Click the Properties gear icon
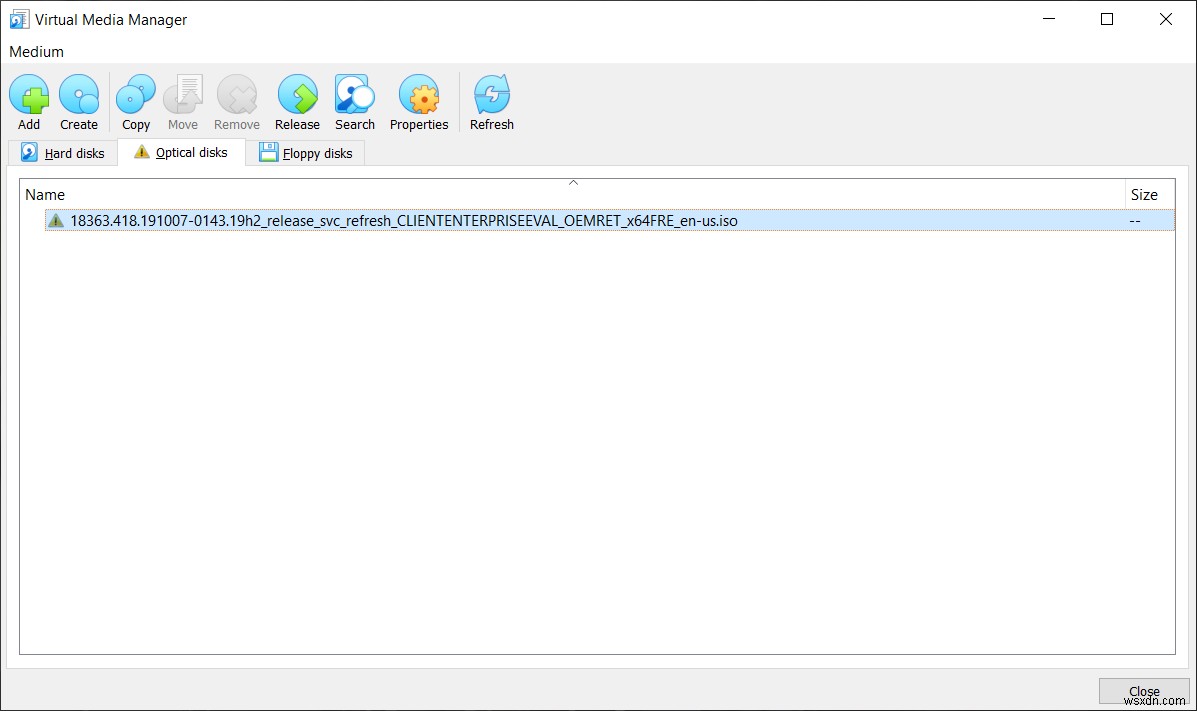Screen dimensions: 1197x711 (418, 94)
